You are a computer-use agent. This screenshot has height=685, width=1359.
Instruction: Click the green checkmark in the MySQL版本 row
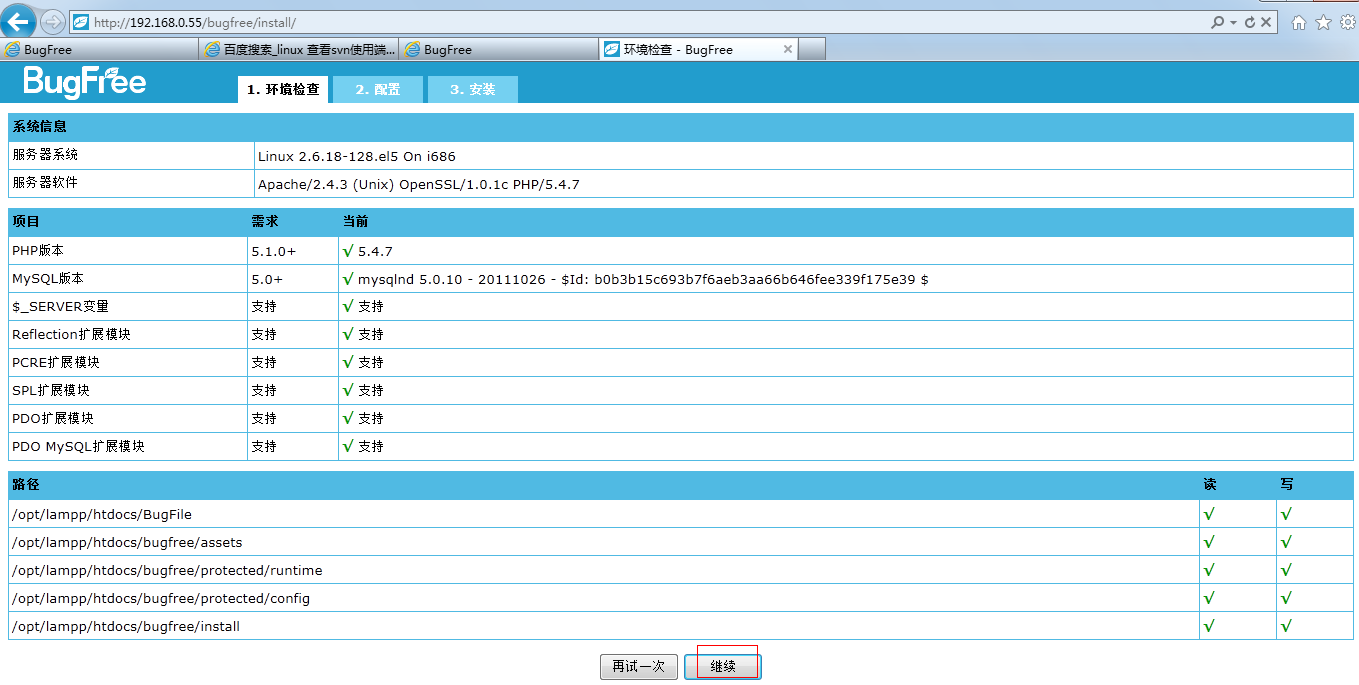click(x=348, y=278)
